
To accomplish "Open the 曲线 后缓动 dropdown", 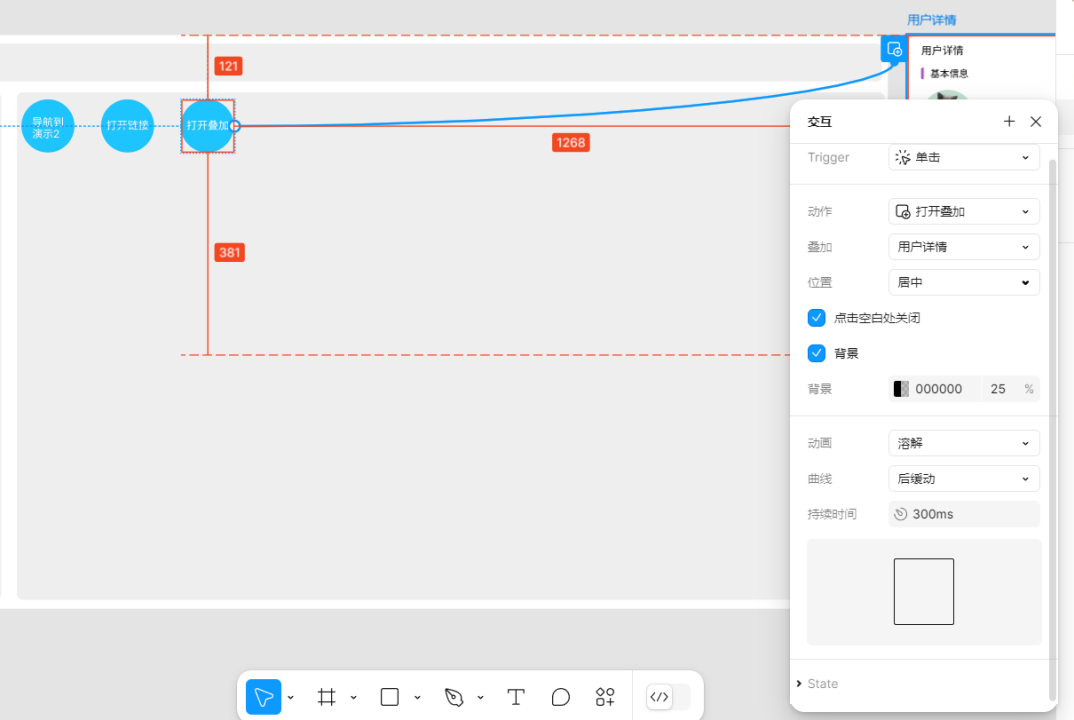I will (x=964, y=479).
